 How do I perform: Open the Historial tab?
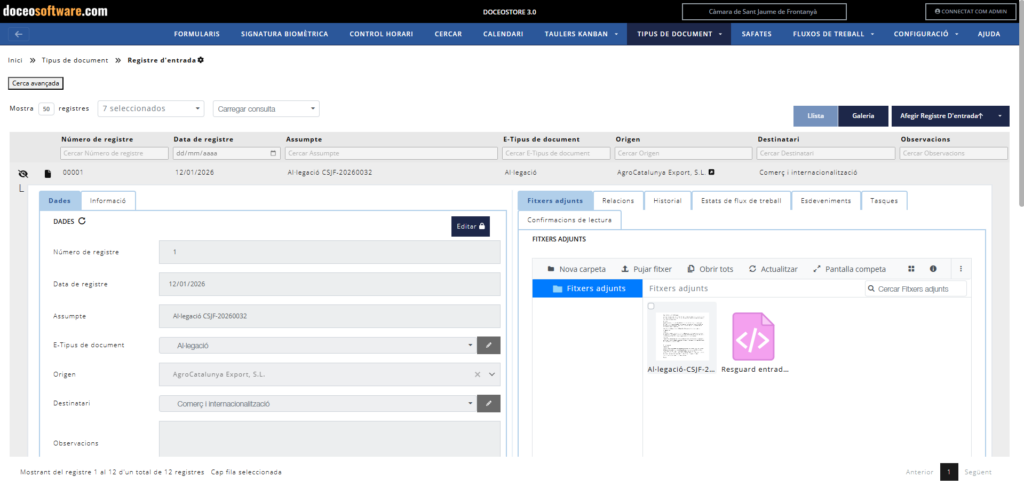click(x=666, y=201)
